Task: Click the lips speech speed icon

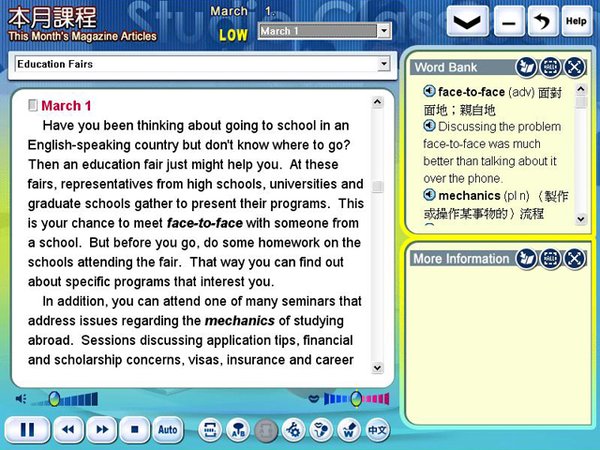Action: [x=314, y=399]
